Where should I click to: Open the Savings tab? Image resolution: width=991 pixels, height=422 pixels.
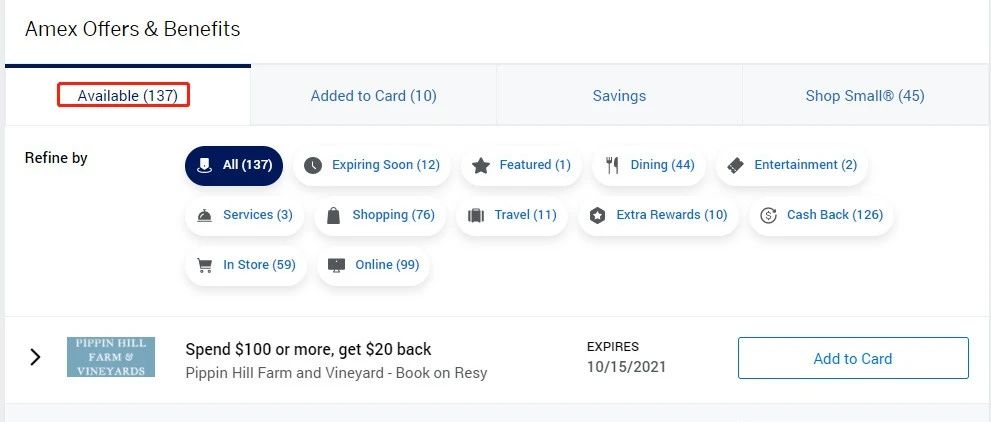click(619, 96)
